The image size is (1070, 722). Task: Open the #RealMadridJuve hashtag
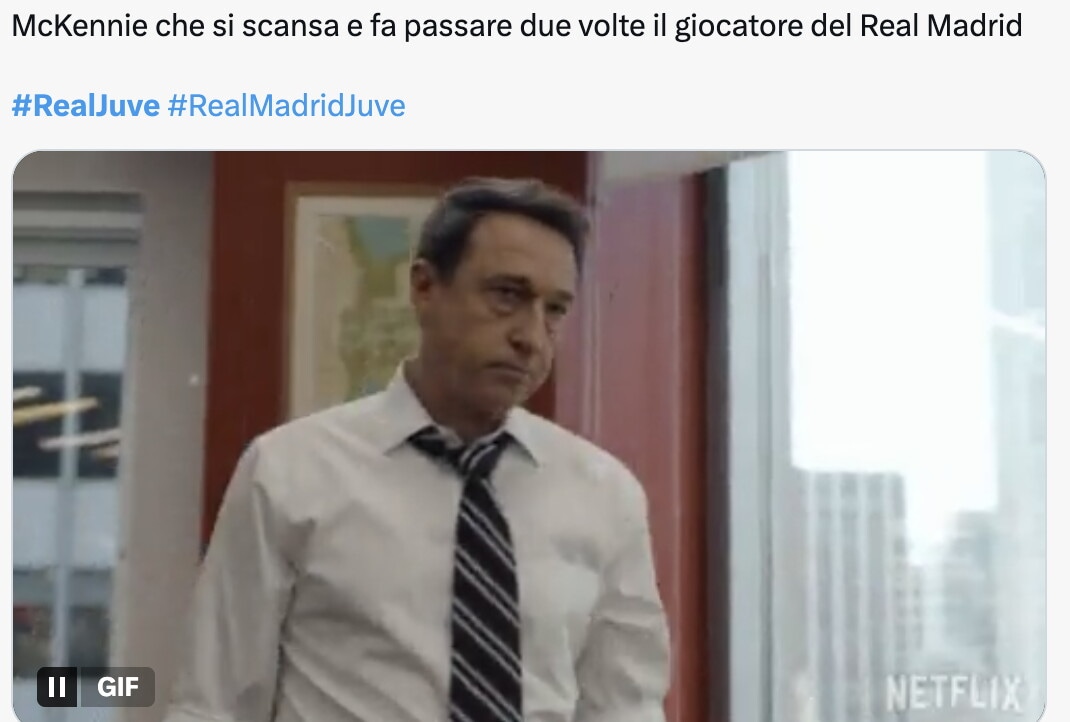286,106
